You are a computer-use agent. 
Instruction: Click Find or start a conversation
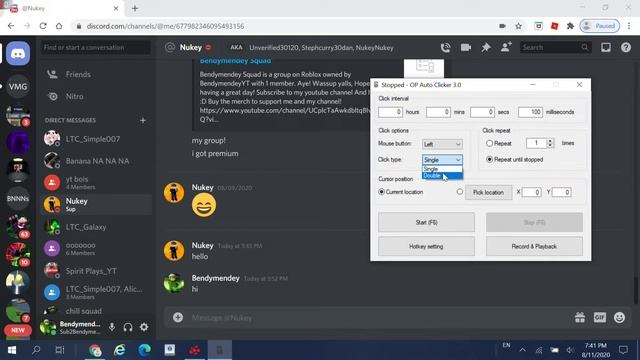pos(96,47)
